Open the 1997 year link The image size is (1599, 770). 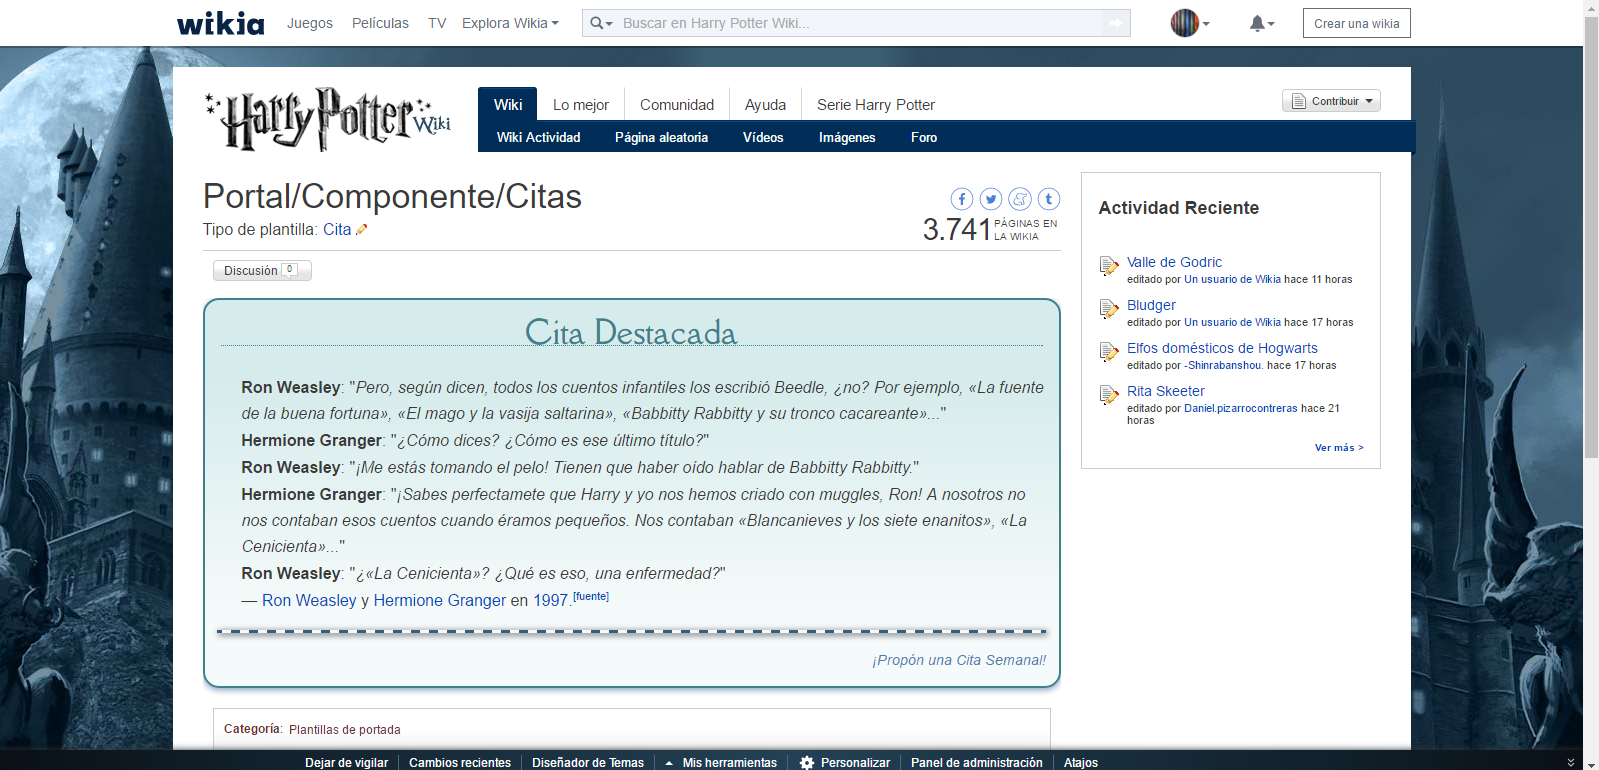point(550,600)
